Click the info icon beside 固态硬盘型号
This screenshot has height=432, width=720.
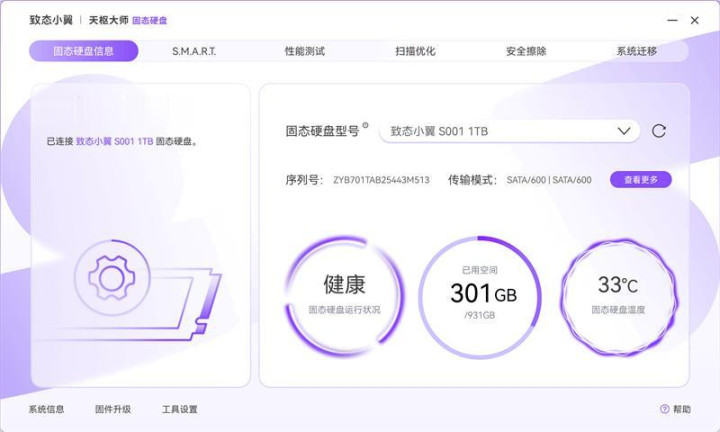[366, 125]
